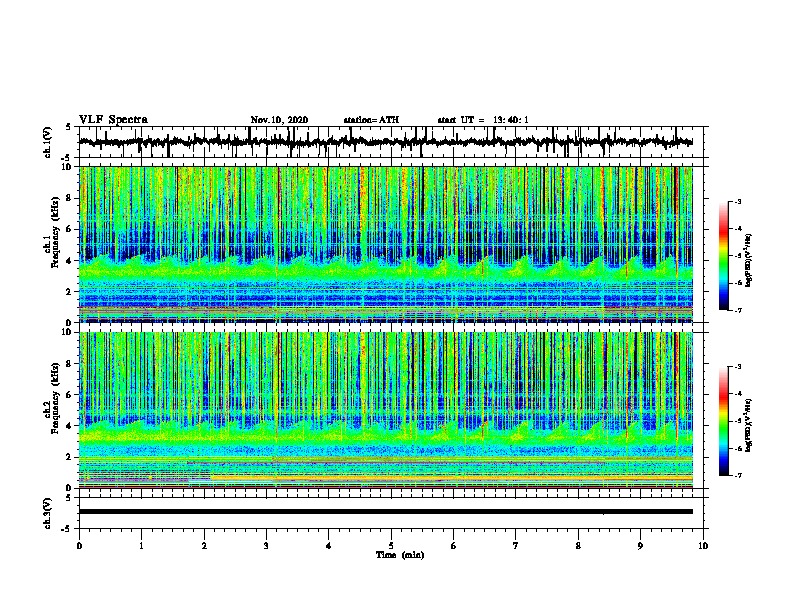The width and height of the screenshot is (792, 612).
Task: Click time axis tick label '10'
Action: pos(703,546)
